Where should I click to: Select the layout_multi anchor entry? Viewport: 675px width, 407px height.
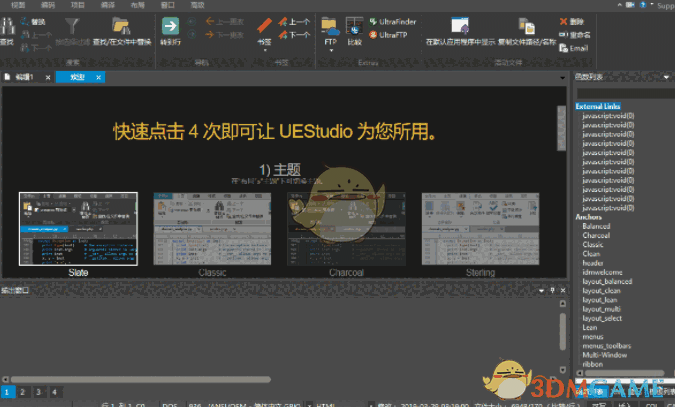pos(601,309)
